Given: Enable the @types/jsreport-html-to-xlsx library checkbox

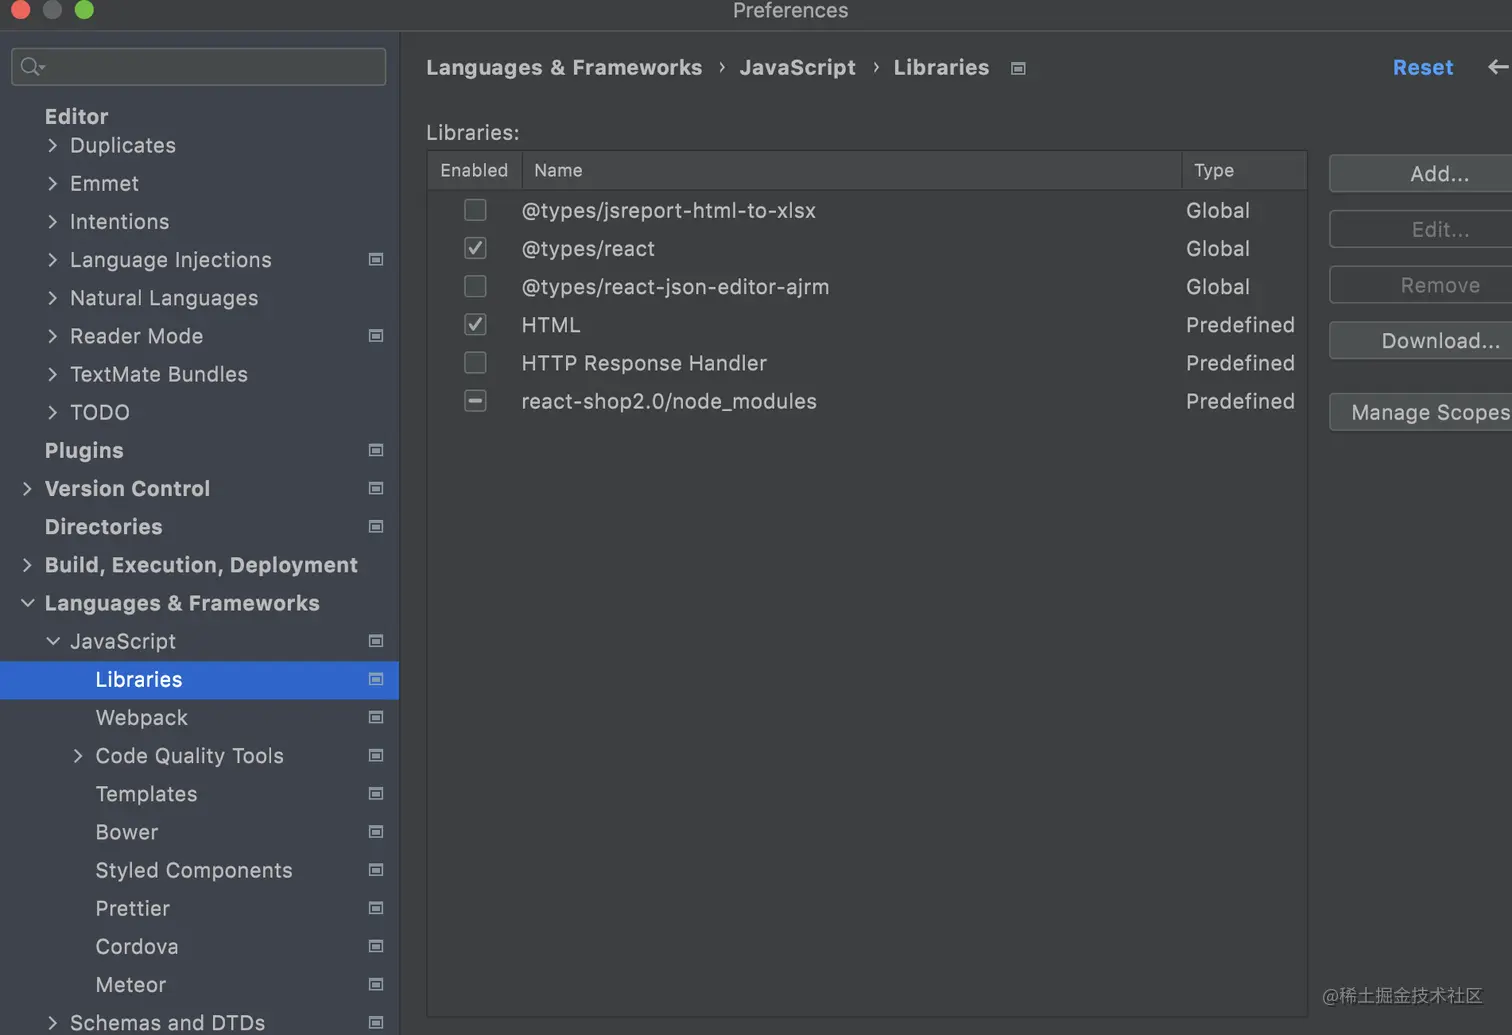Looking at the screenshot, I should tap(475, 211).
